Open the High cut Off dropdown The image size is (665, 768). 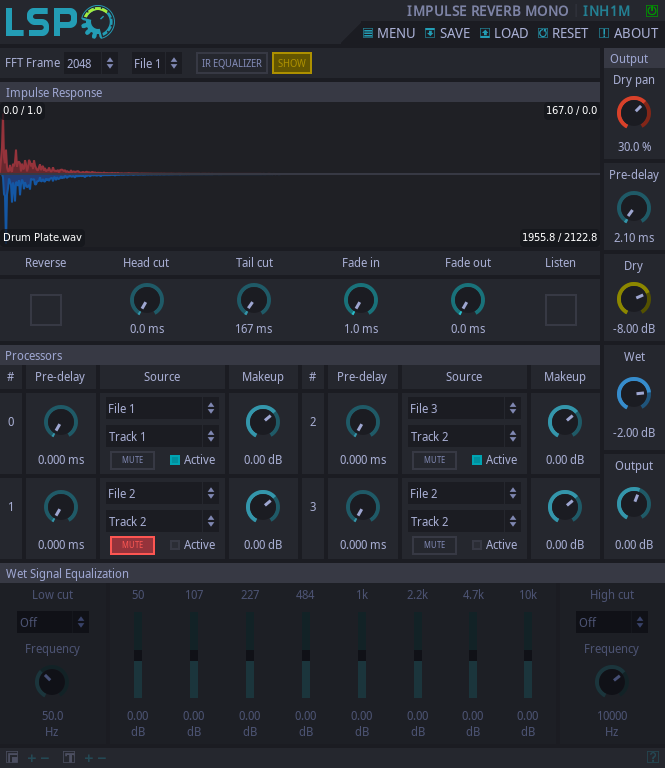click(x=612, y=623)
